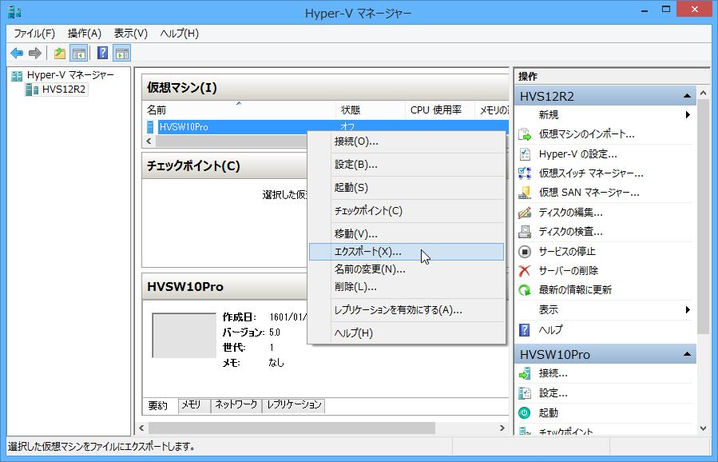Click the green 最新の情報に更新 refresh icon
Screen dimensions: 718x462
525,290
